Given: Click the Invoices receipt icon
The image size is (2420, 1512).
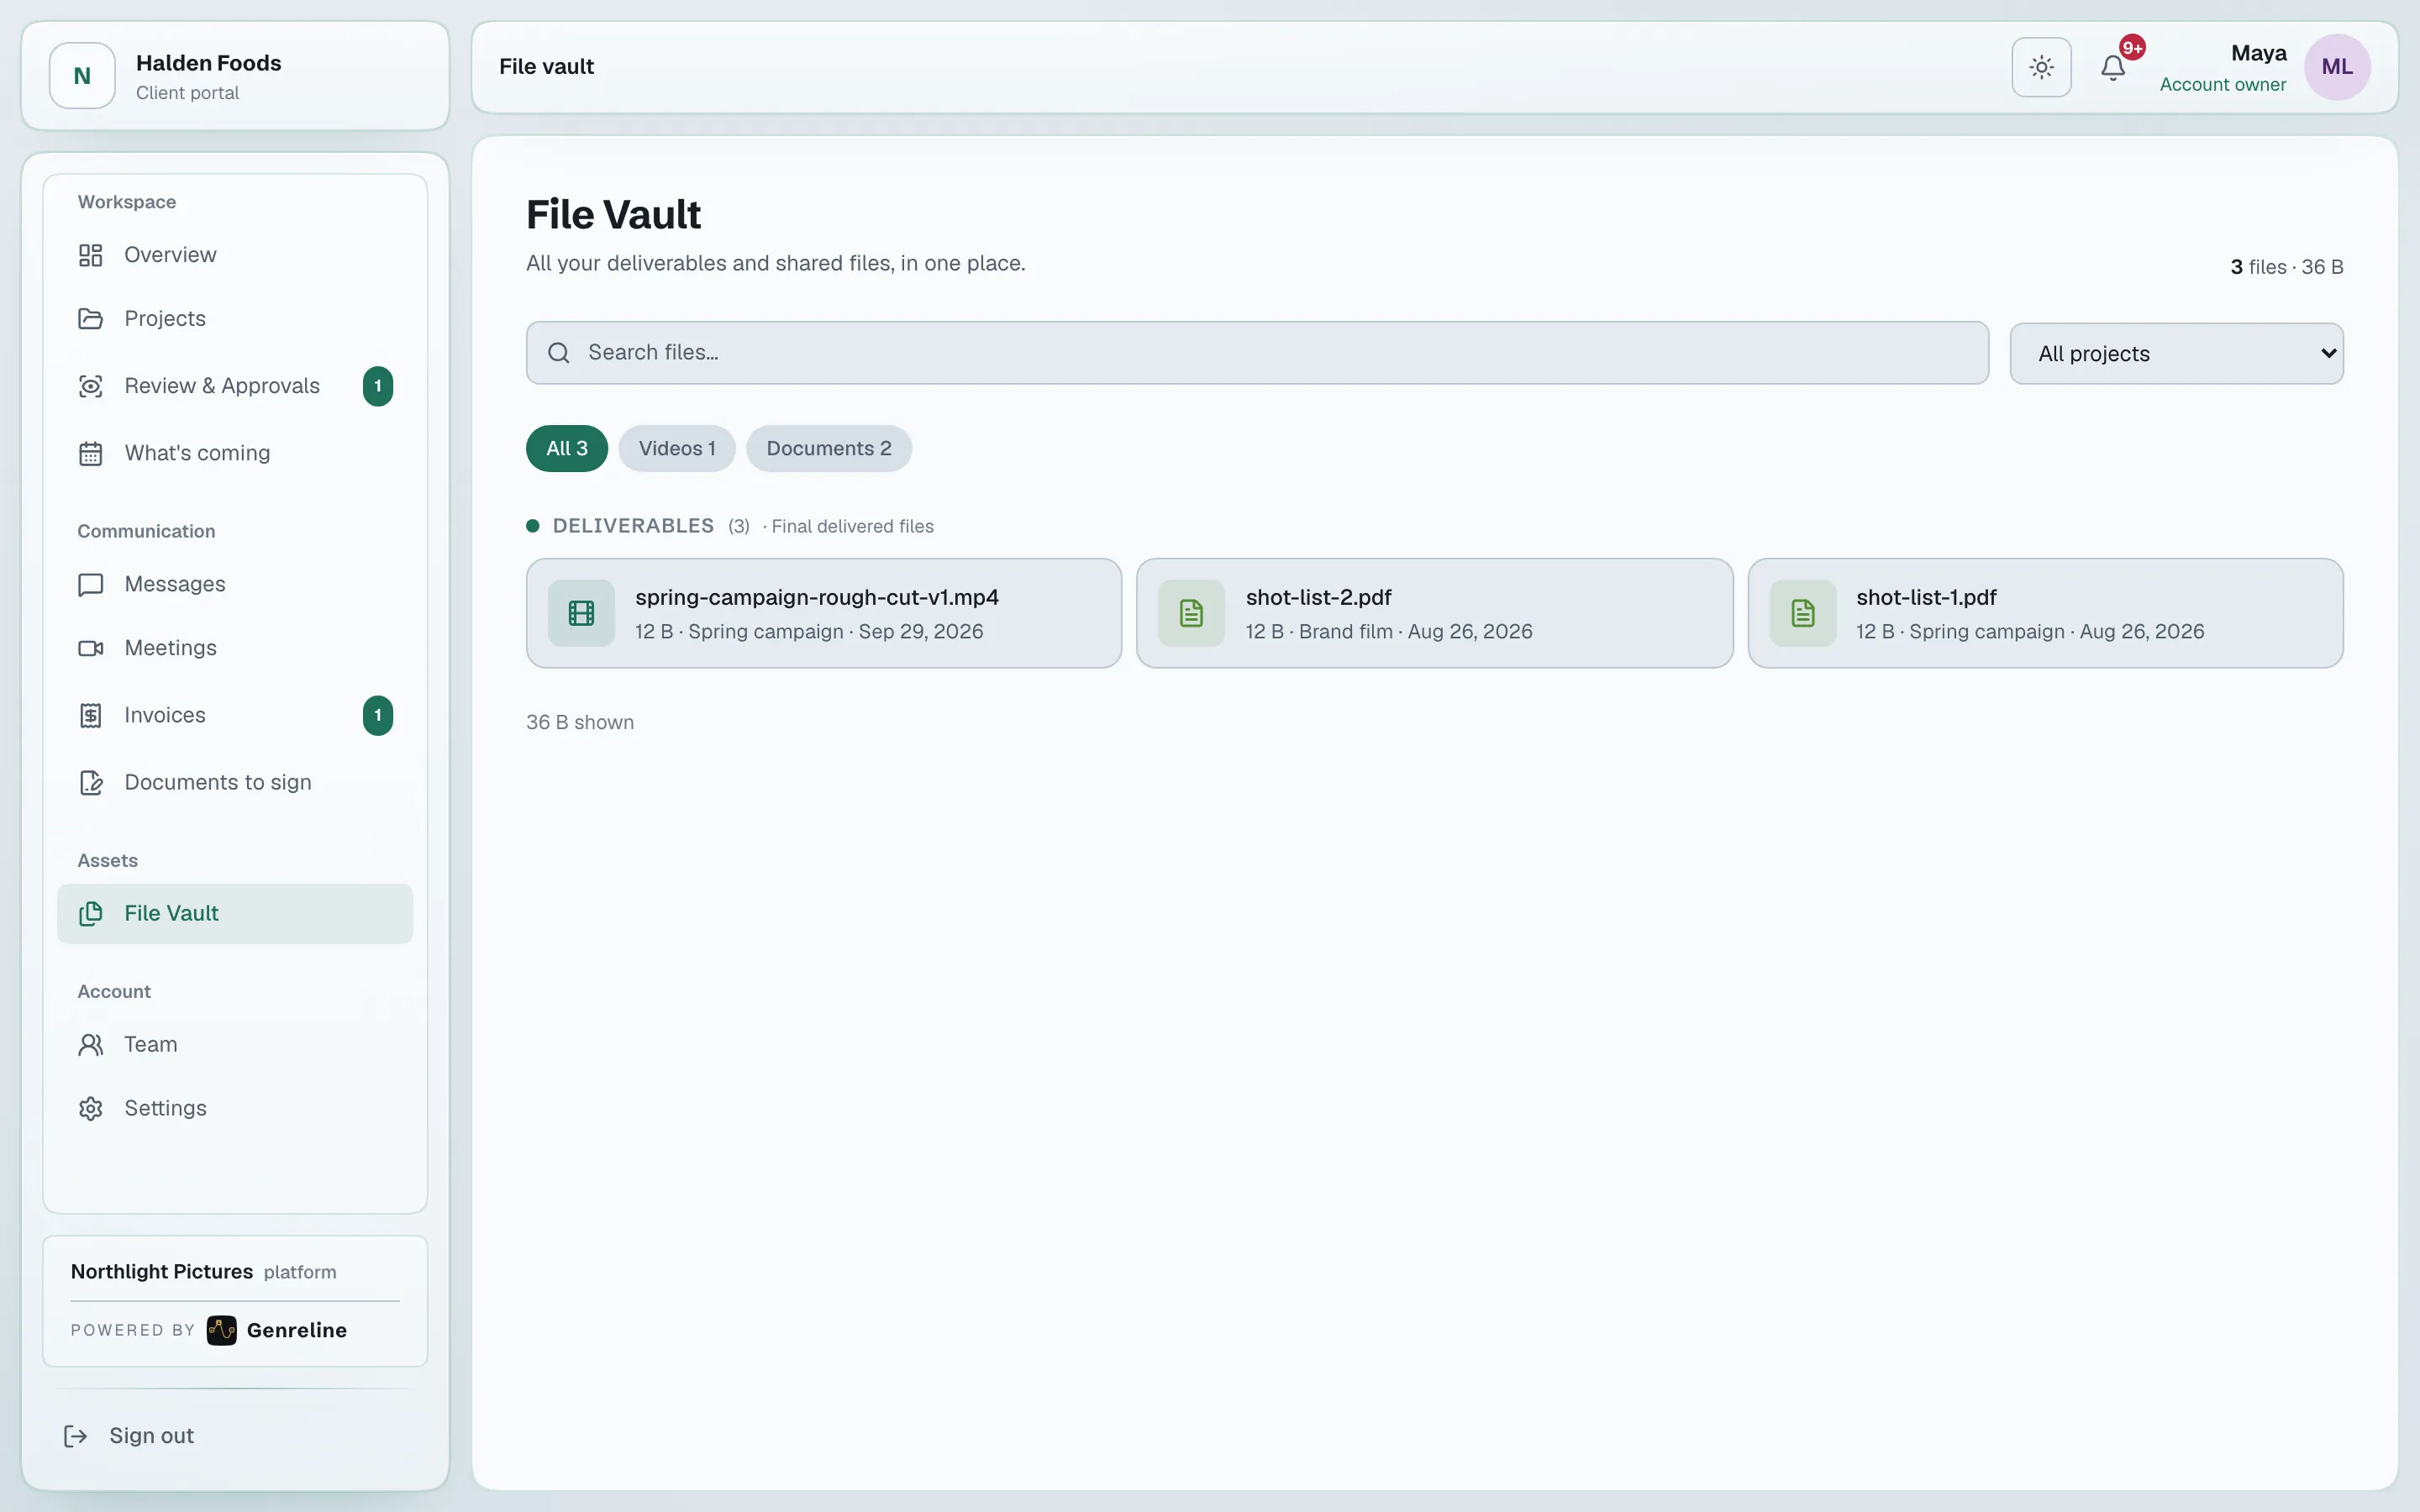Looking at the screenshot, I should coord(91,715).
